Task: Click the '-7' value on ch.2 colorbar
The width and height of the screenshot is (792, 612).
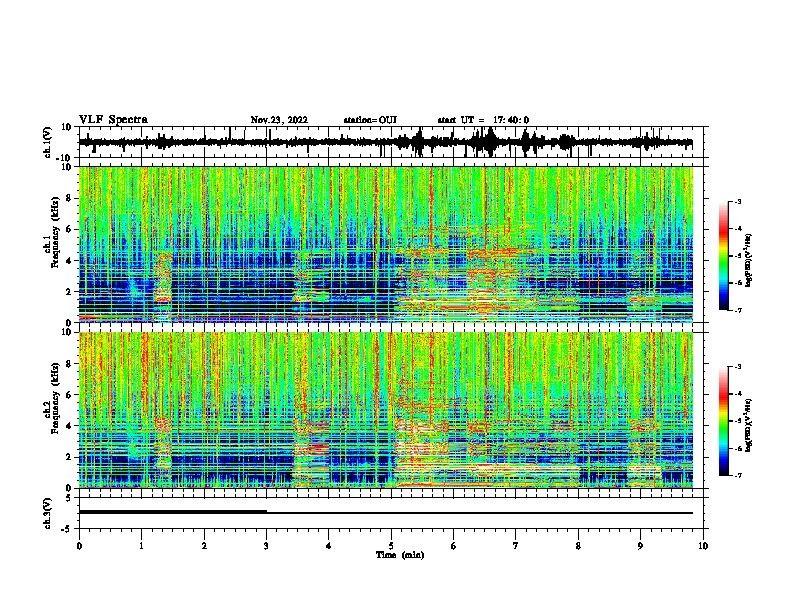Action: pos(737,475)
